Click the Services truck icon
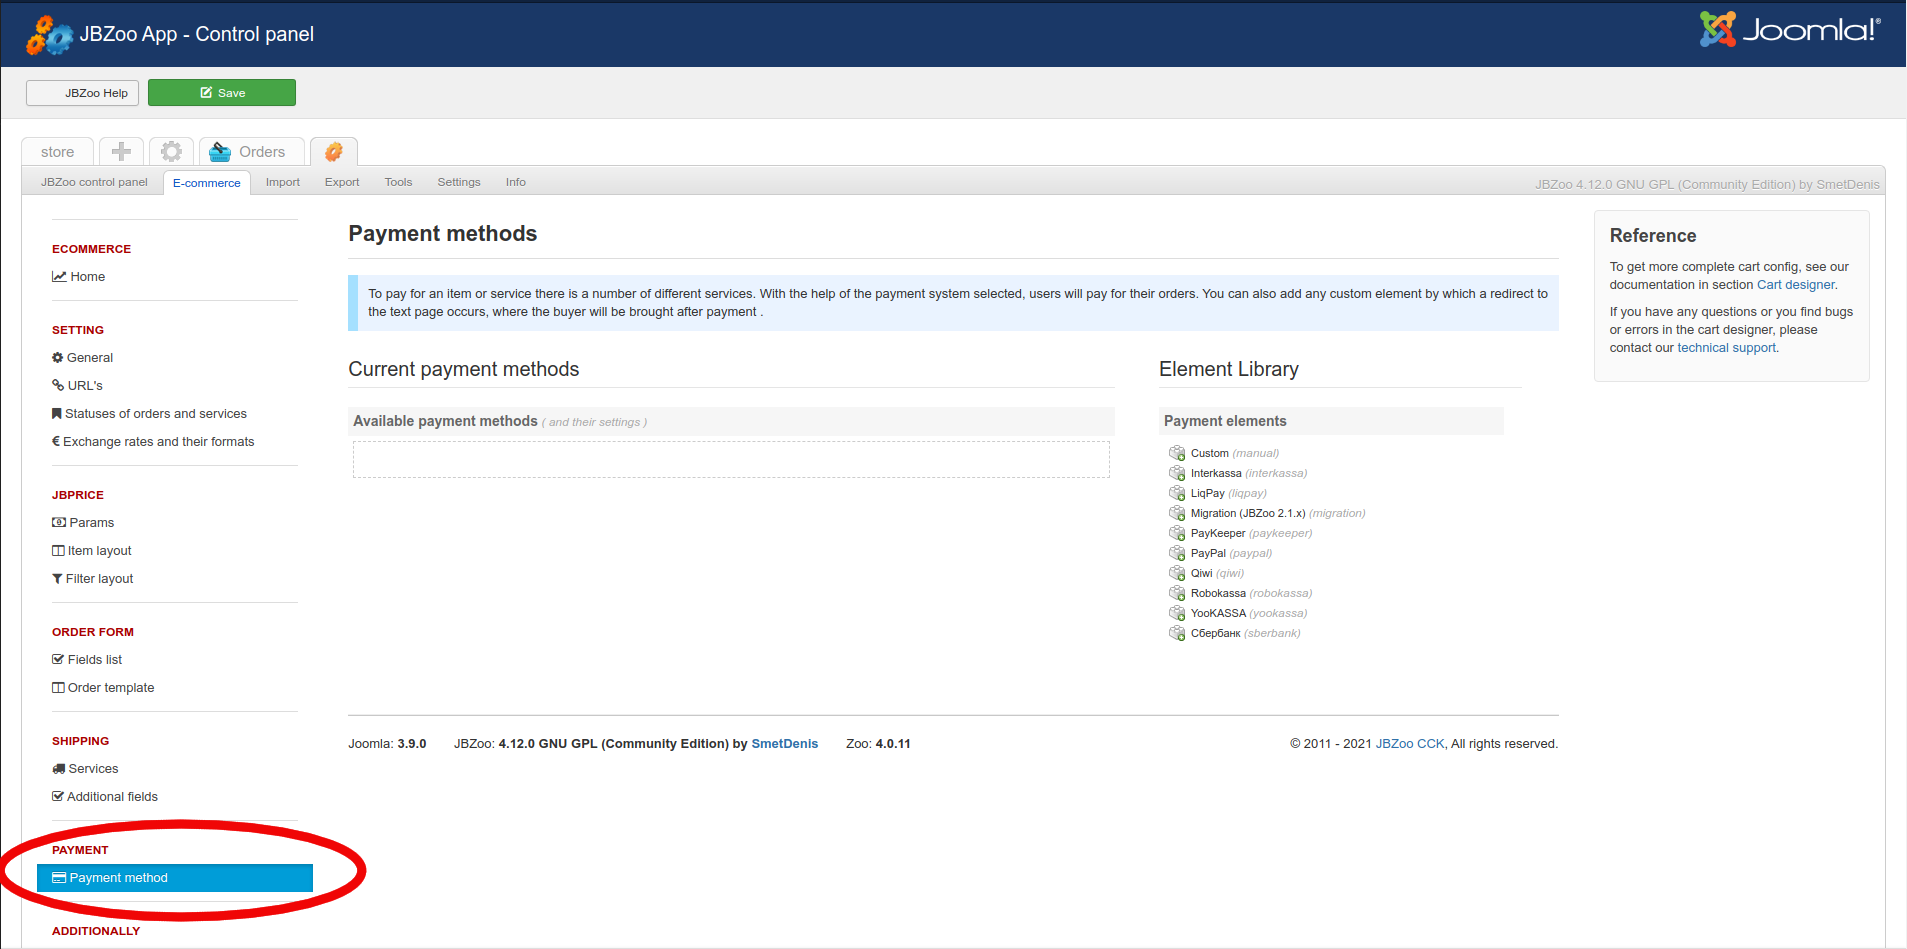 pos(58,769)
